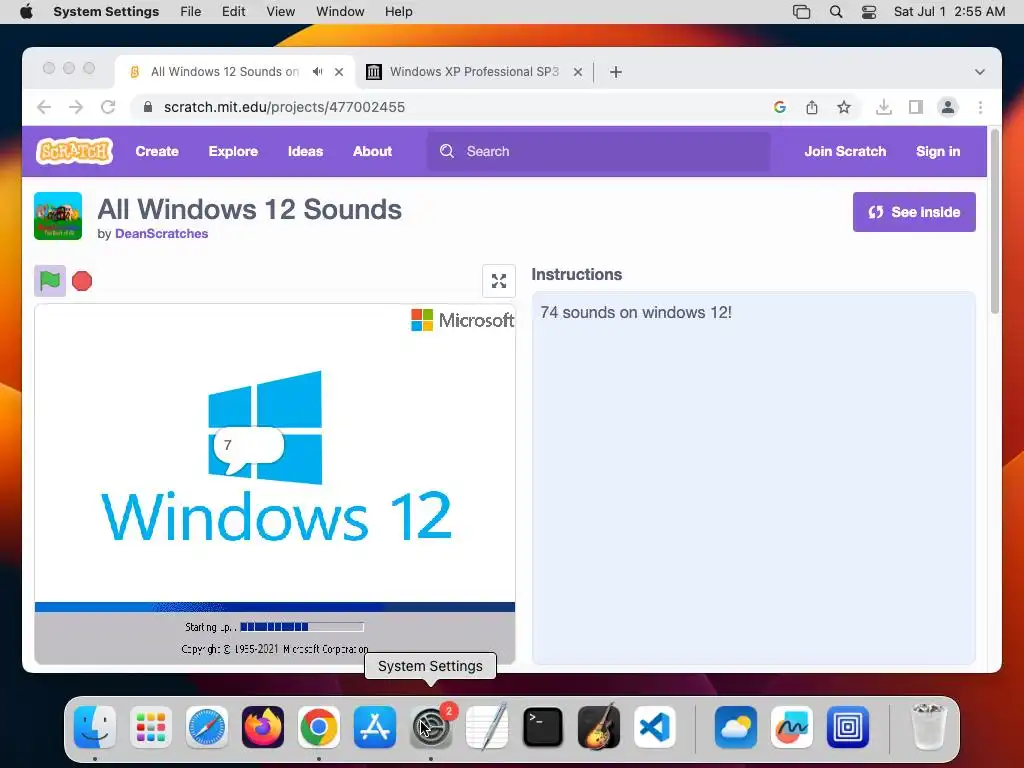Open TextEdit from the dock
Screen dimensions: 1024x768
point(487,727)
